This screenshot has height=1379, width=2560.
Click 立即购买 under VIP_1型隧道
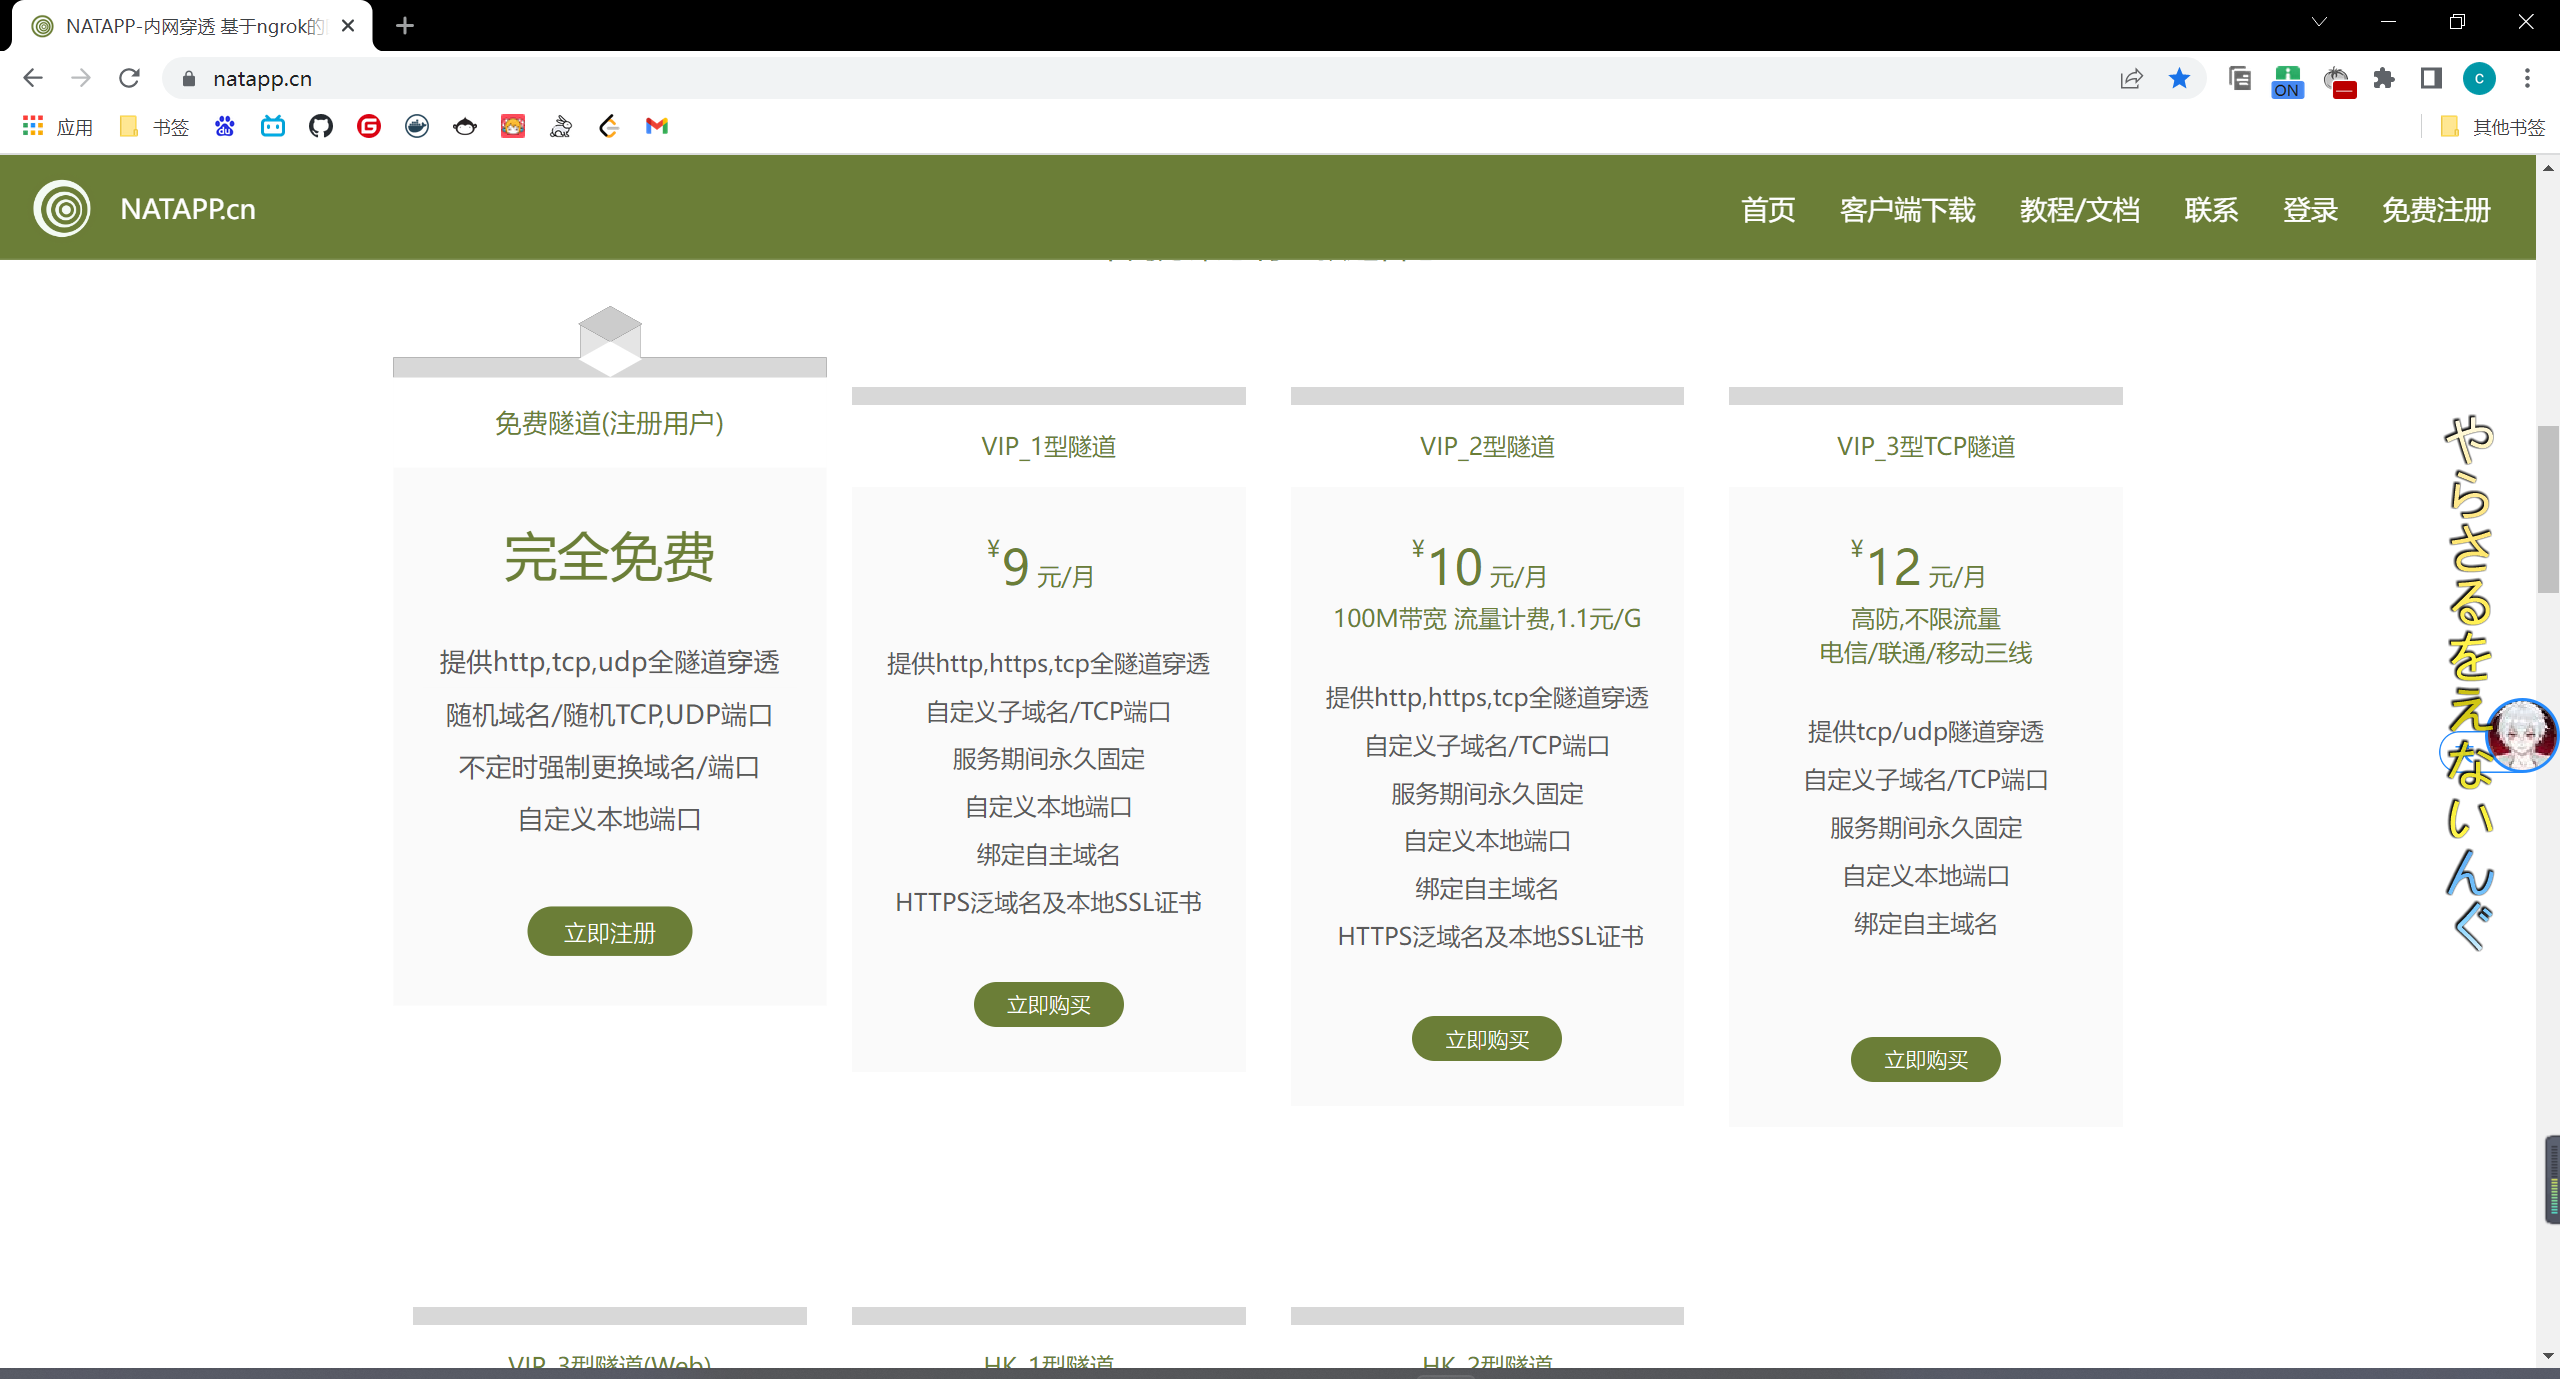pos(1048,1004)
